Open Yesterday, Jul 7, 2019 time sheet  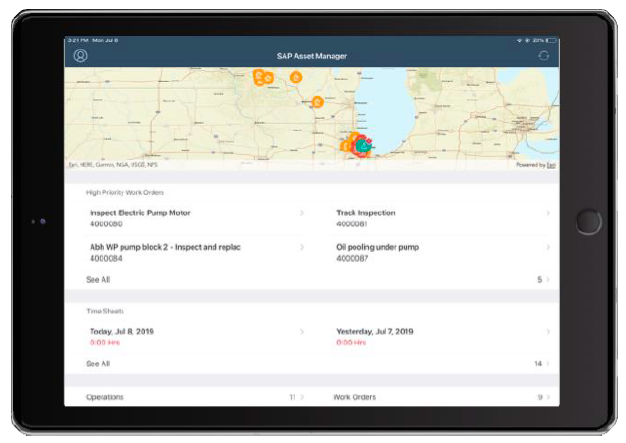(x=443, y=336)
